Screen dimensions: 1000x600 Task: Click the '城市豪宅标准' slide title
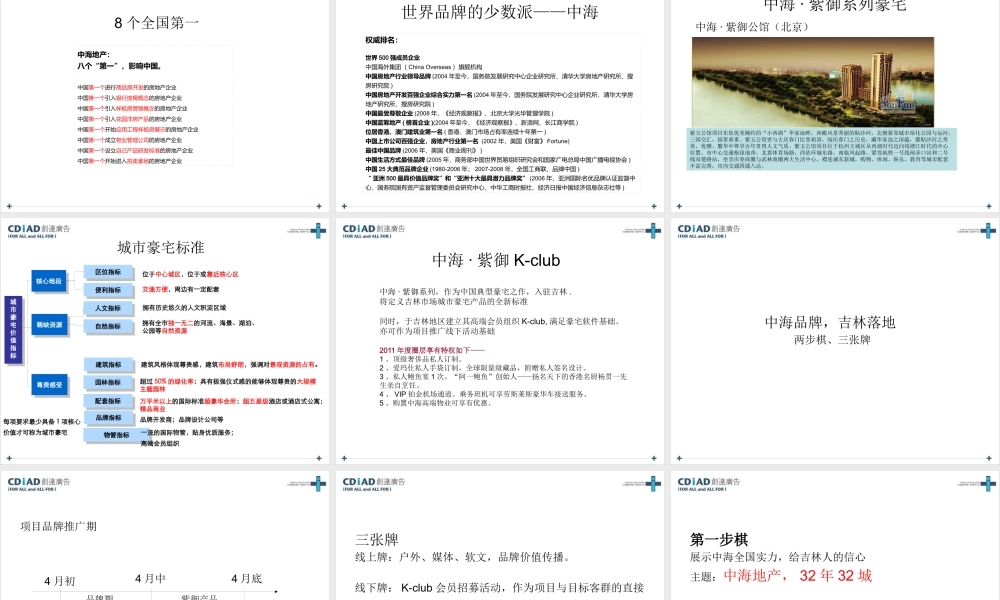[x=161, y=248]
